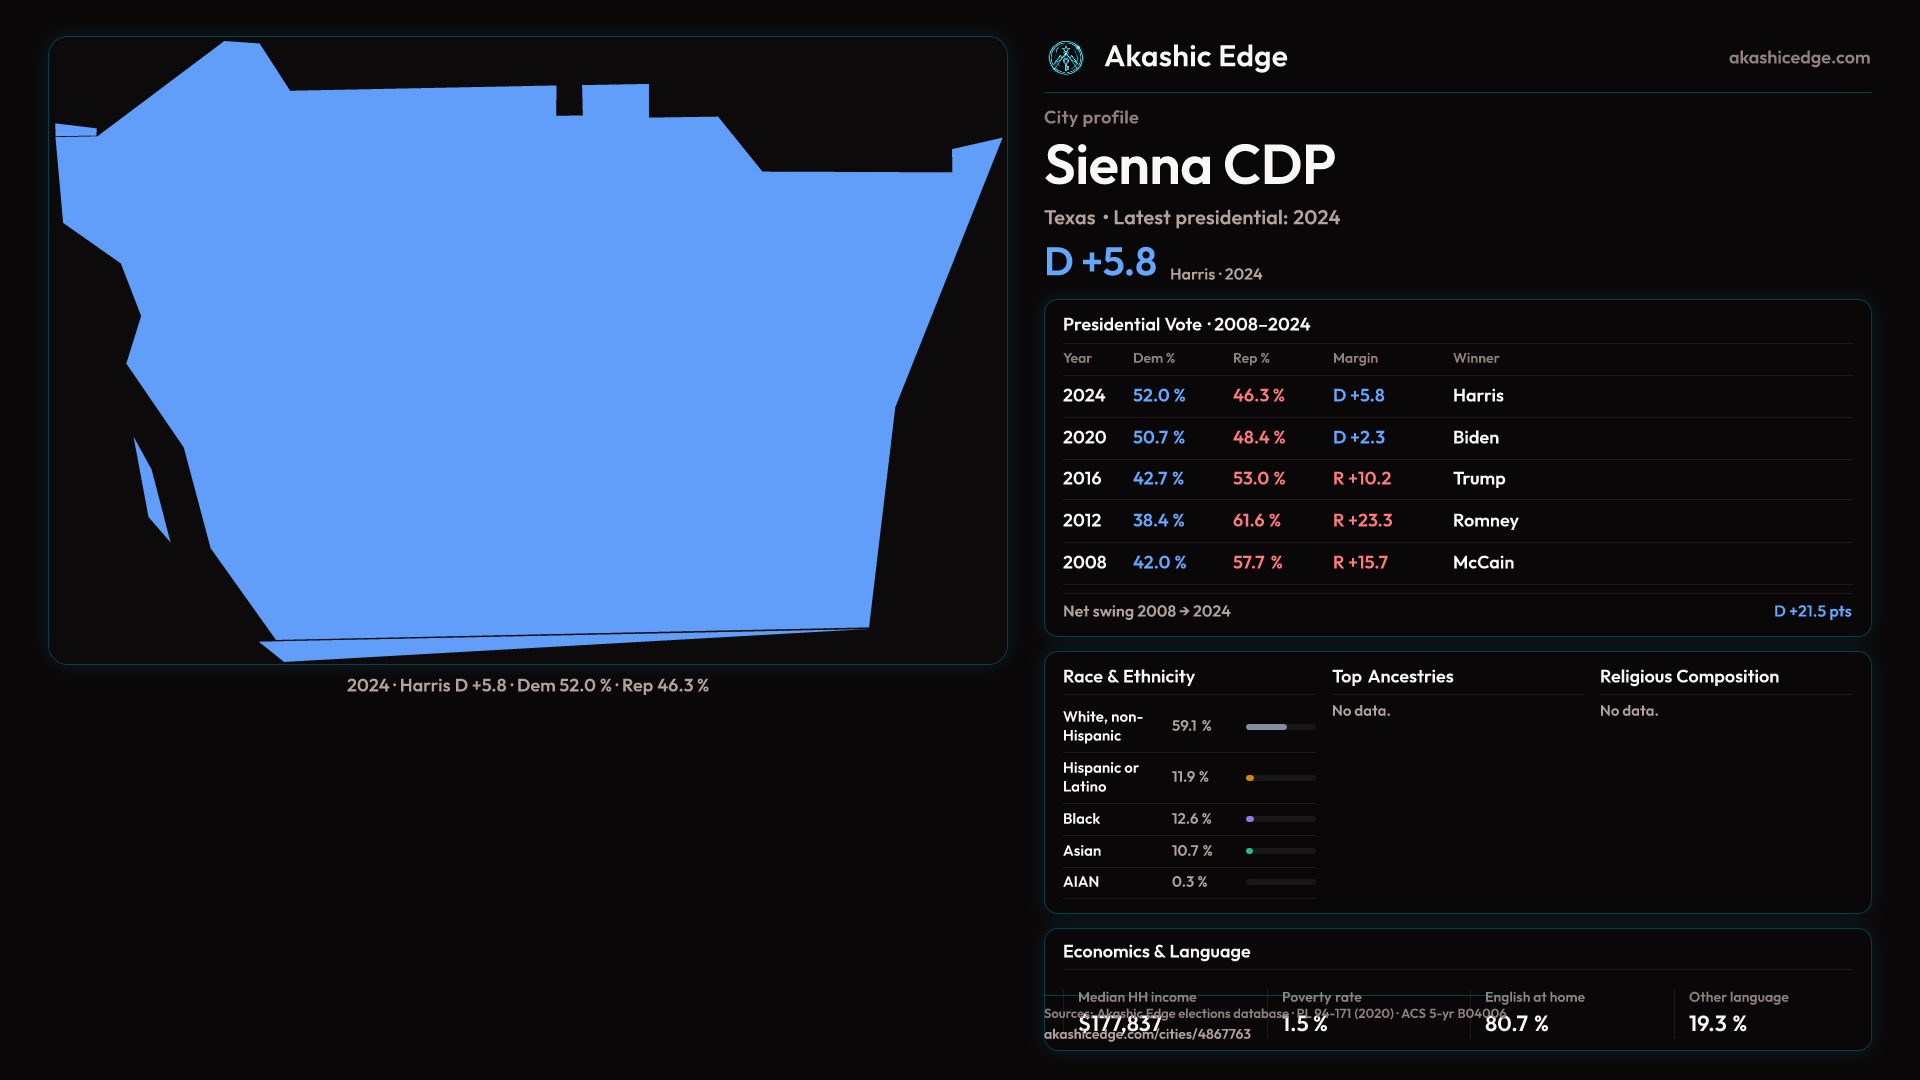Click the D +21.5 pts net swing value
This screenshot has width=1920, height=1080.
pos(1811,611)
